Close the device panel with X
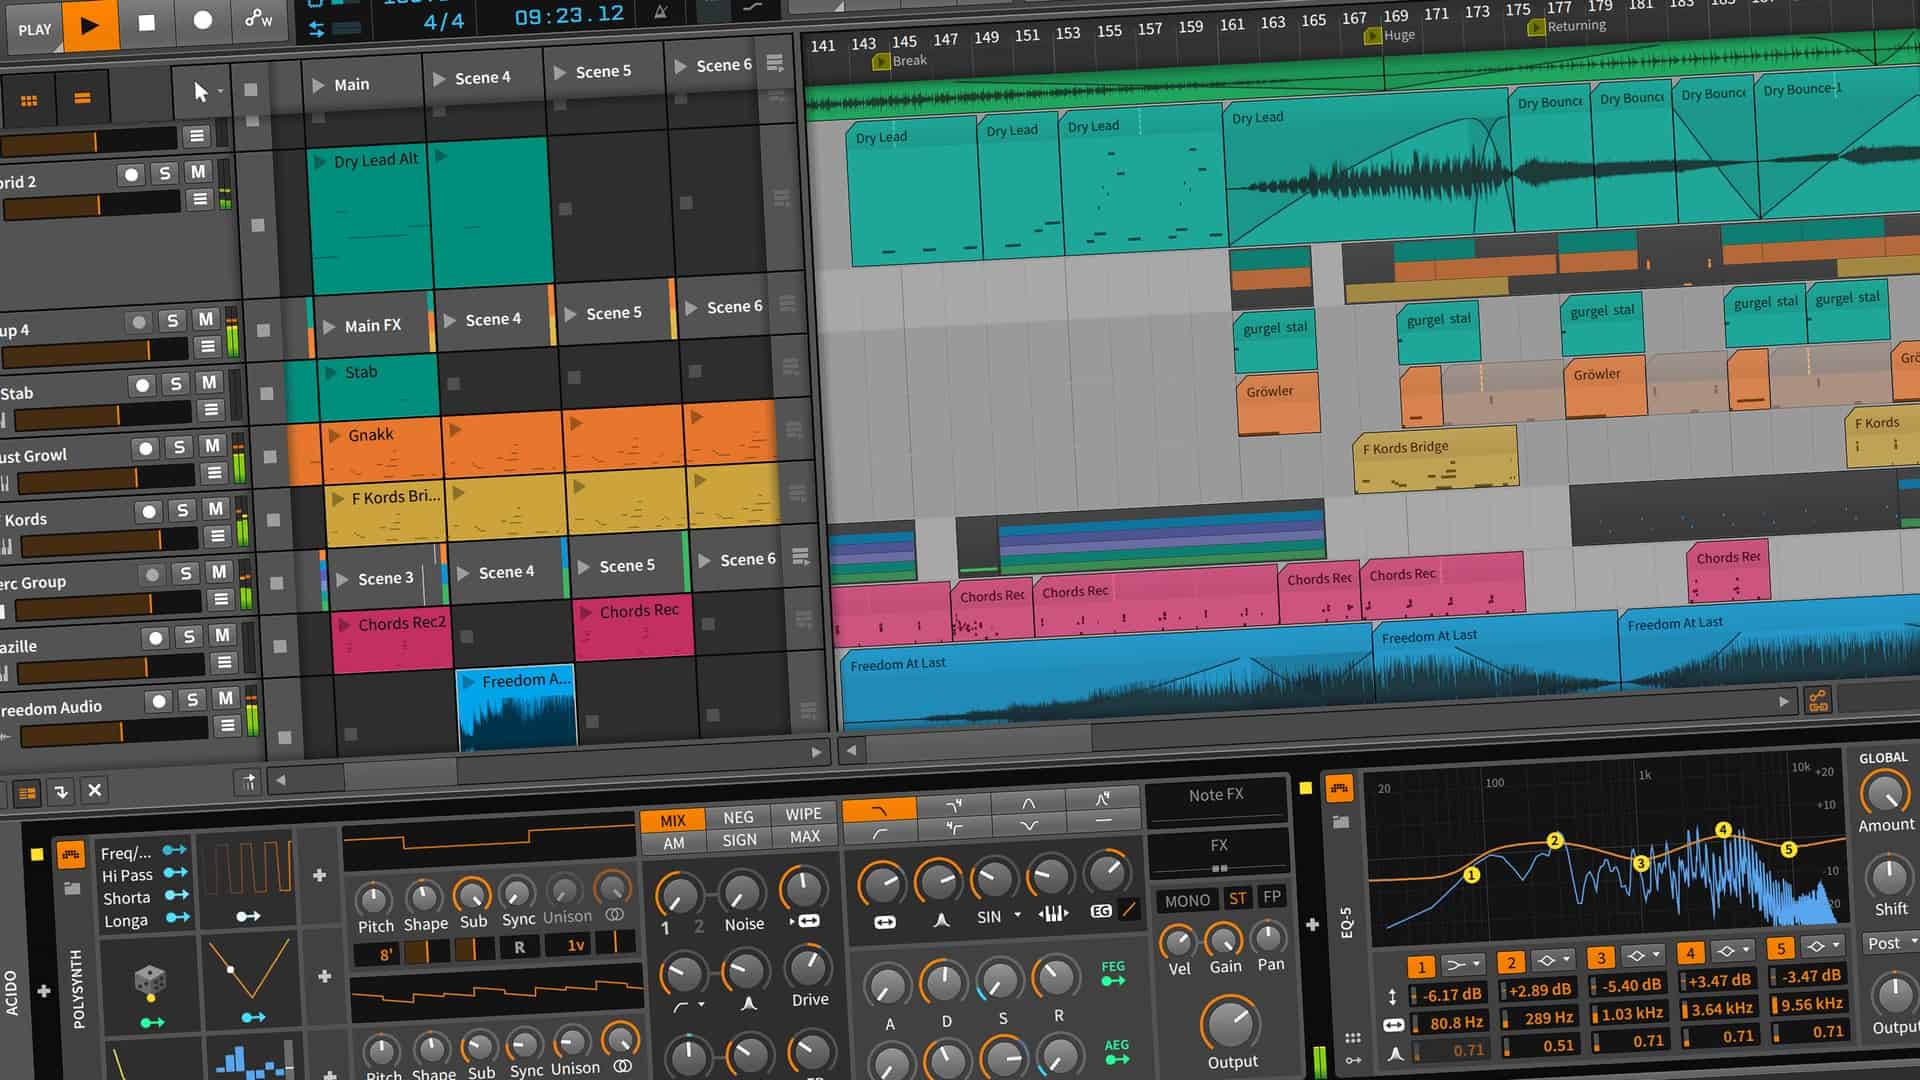The width and height of the screenshot is (1920, 1080). tap(95, 791)
